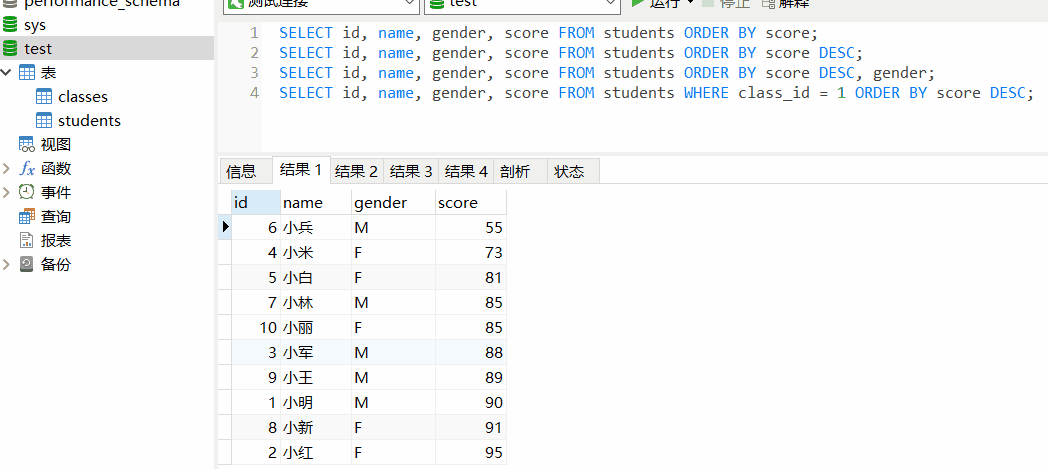The image size is (1048, 469).
Task: Select the 小王 name cell
Action: (x=316, y=377)
